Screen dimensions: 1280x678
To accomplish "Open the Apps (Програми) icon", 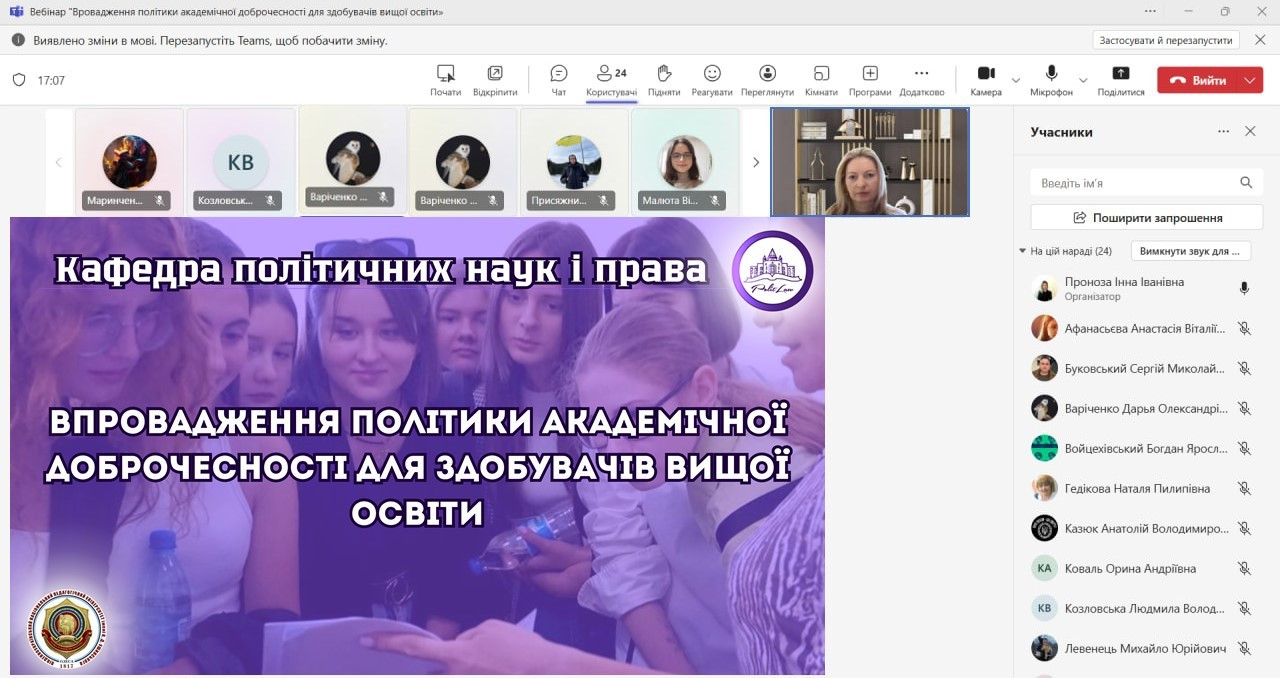I will (x=870, y=79).
